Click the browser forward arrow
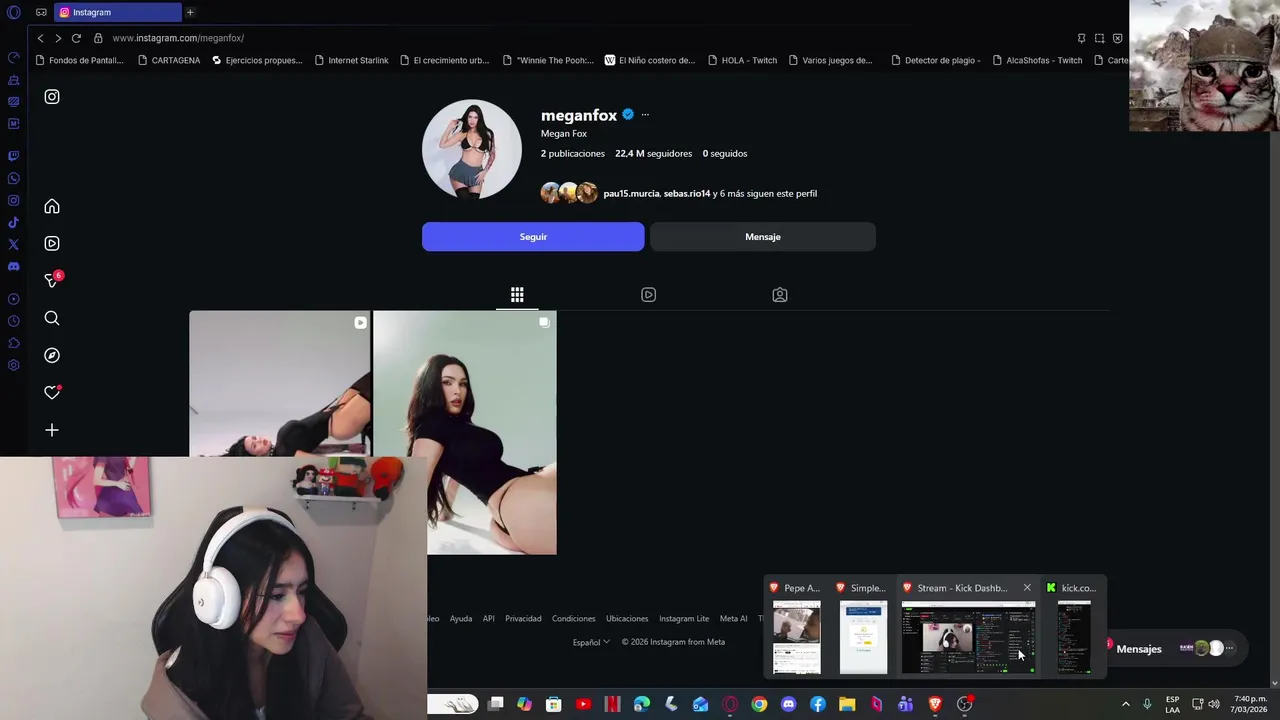 (x=58, y=38)
